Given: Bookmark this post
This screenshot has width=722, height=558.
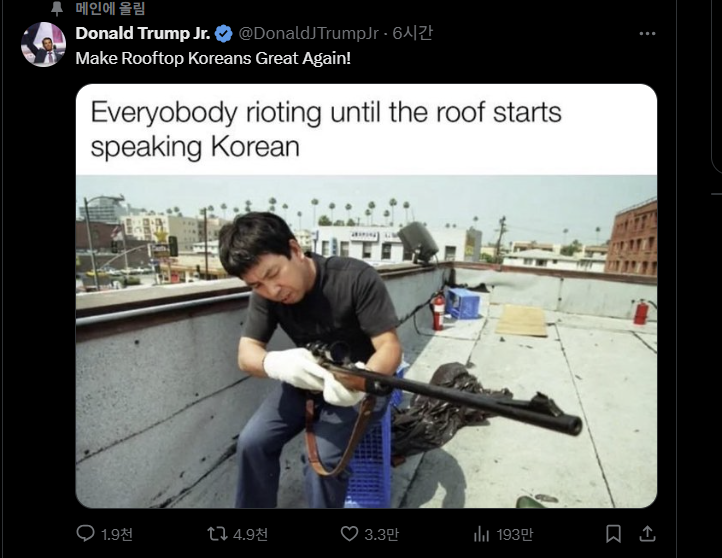Looking at the screenshot, I should coord(613,534).
